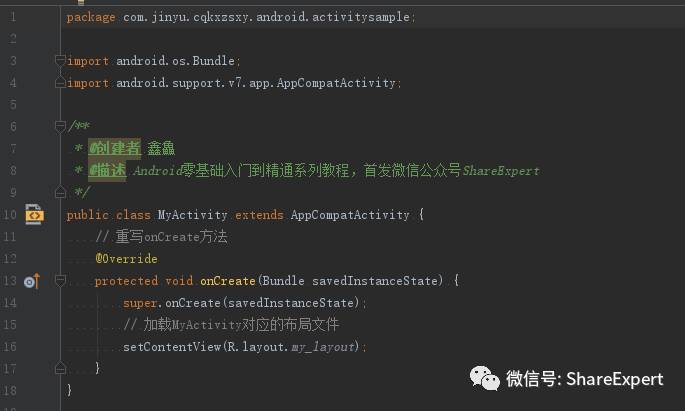Click the @创建者 Javadoc tag
This screenshot has height=411, width=685.
[114, 148]
